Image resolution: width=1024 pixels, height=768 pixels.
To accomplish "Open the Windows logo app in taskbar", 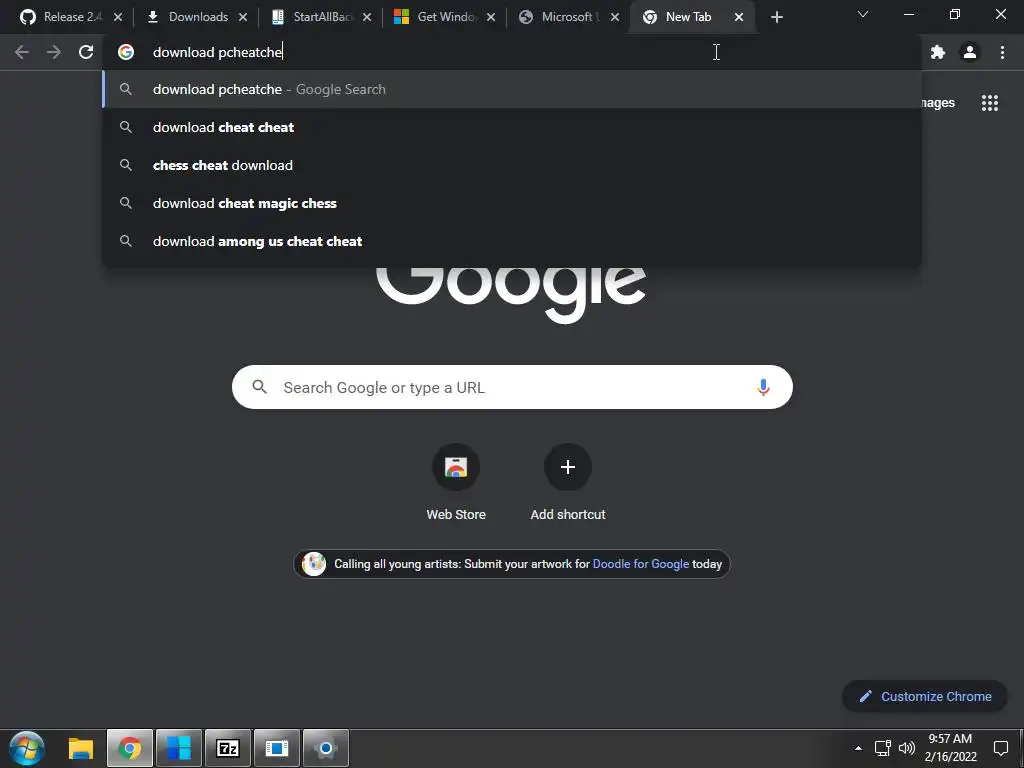I will [x=179, y=748].
